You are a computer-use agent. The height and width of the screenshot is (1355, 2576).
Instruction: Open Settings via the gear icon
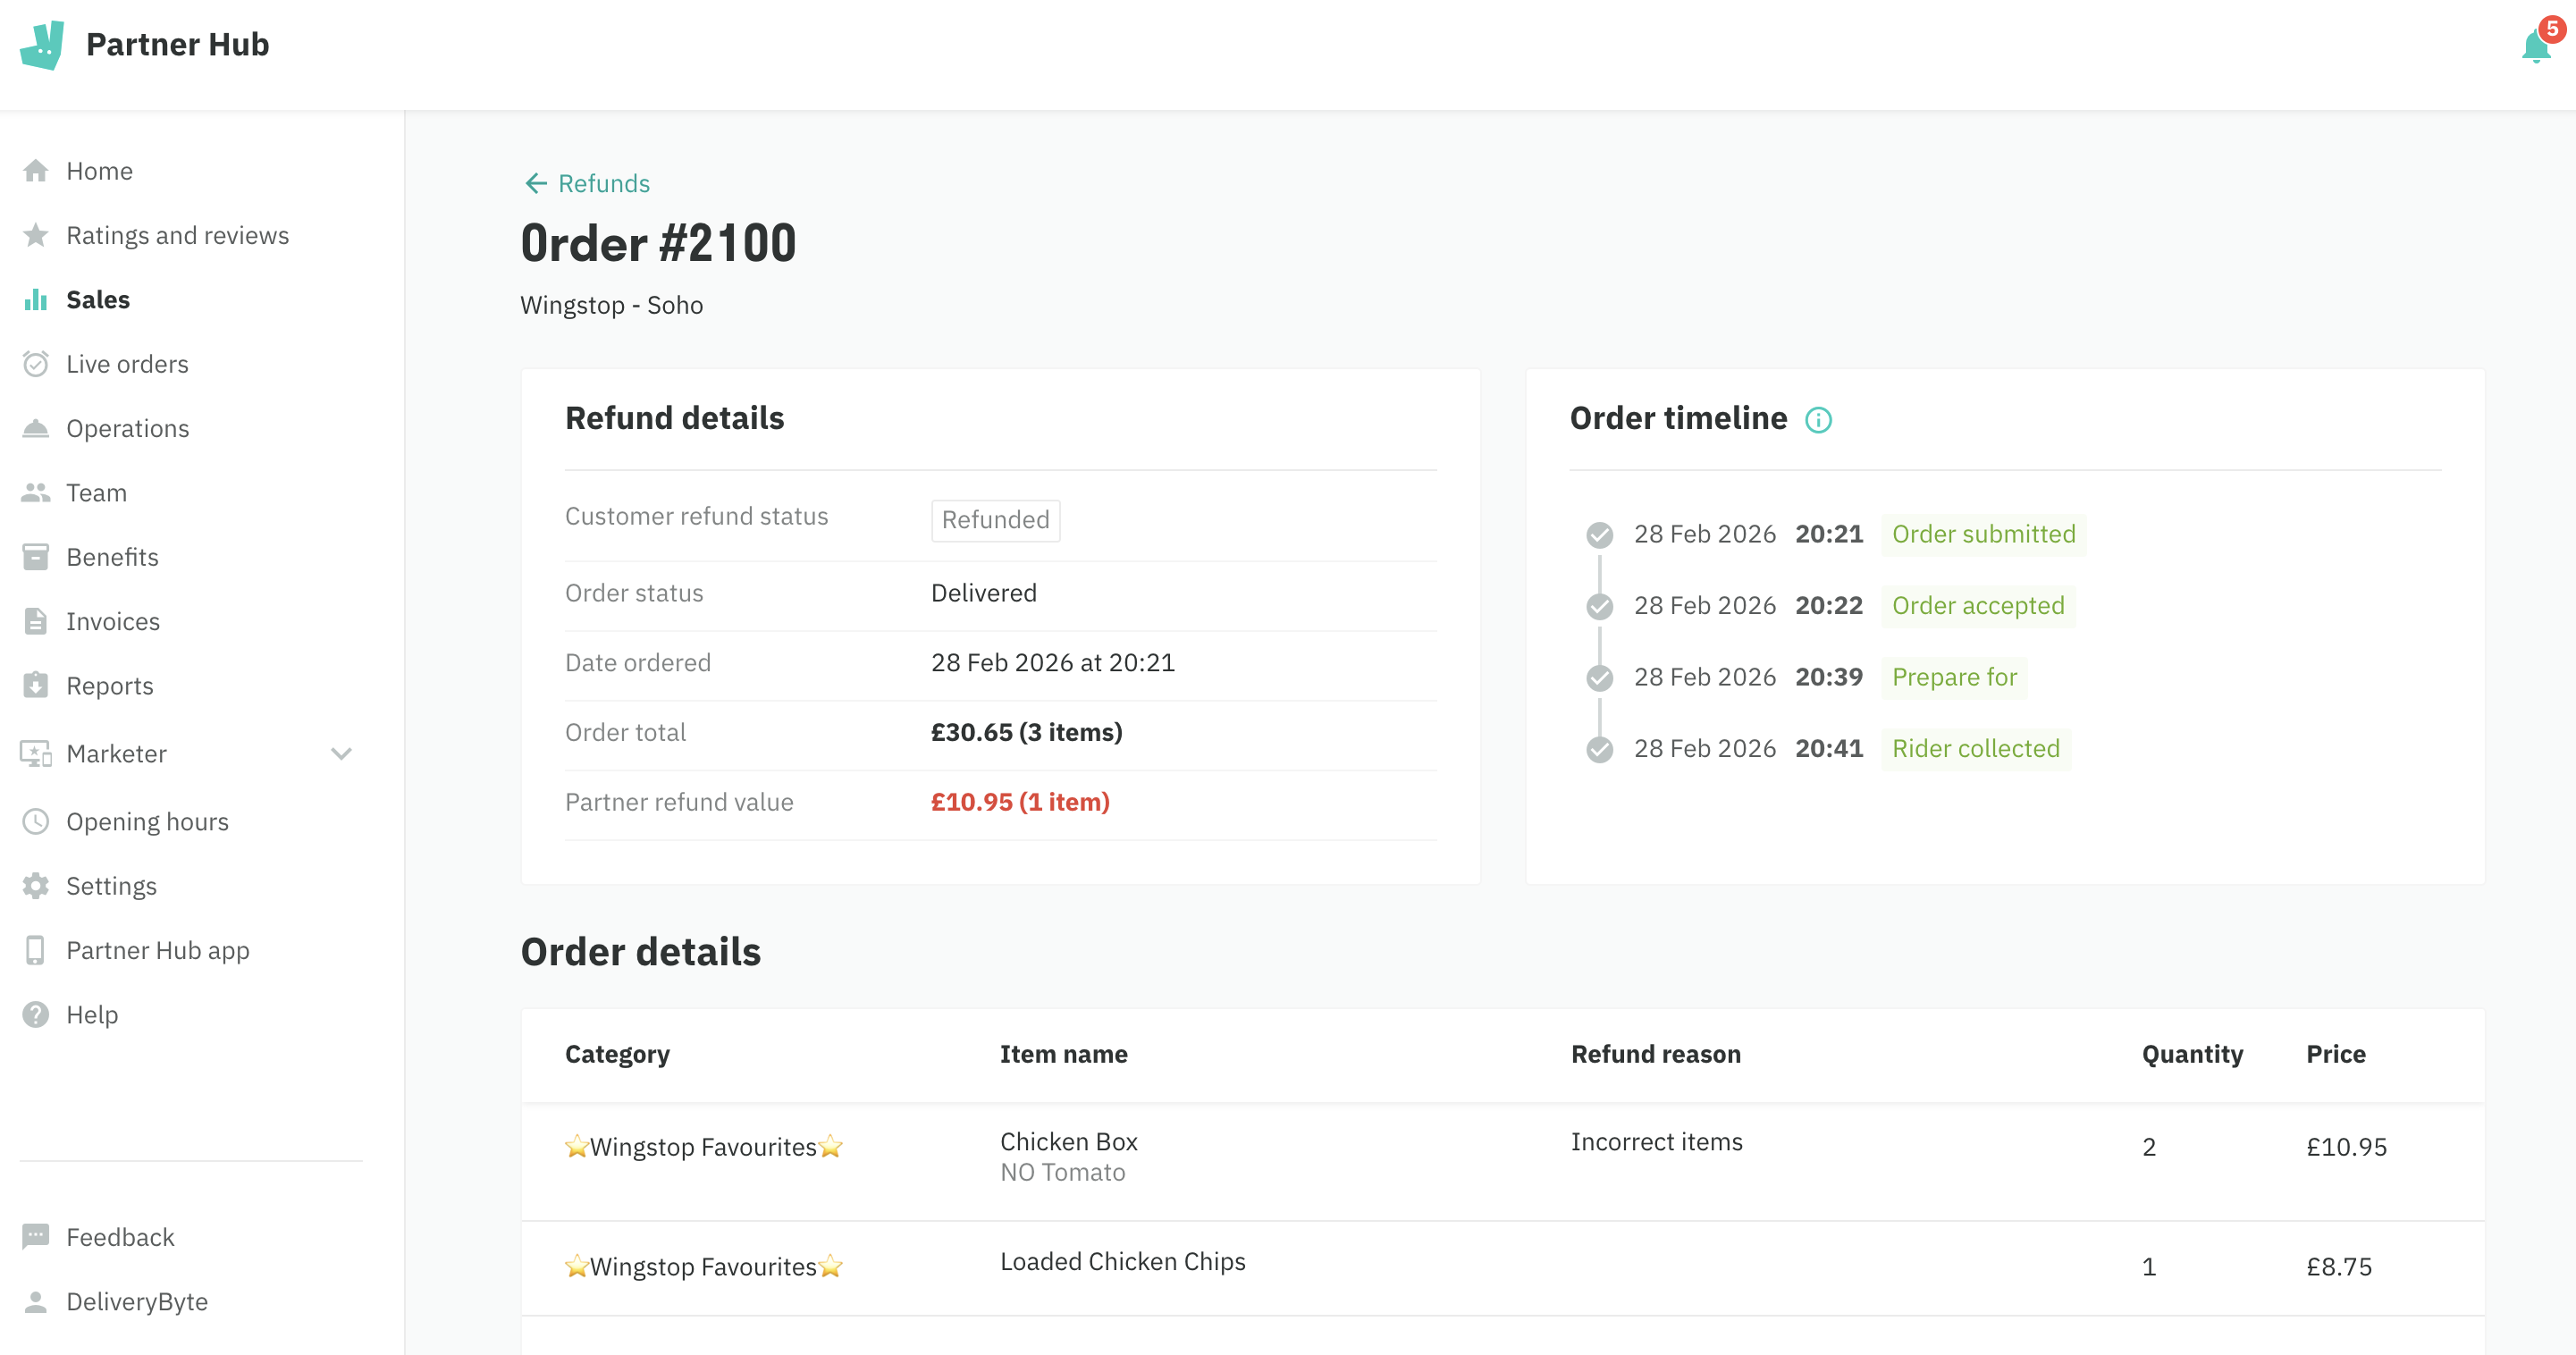click(36, 885)
